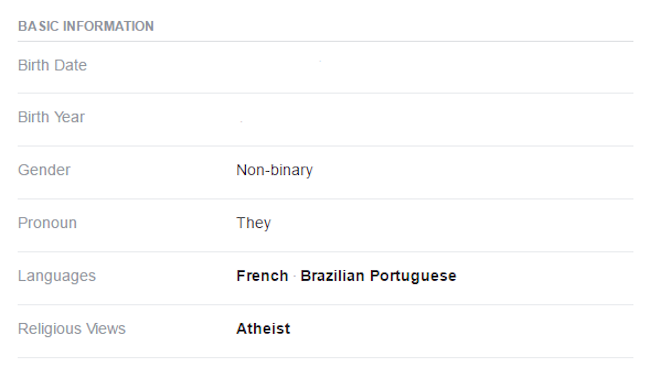Click the Pronoun field label
Image resolution: width=650 pixels, height=367 pixels.
point(47,223)
